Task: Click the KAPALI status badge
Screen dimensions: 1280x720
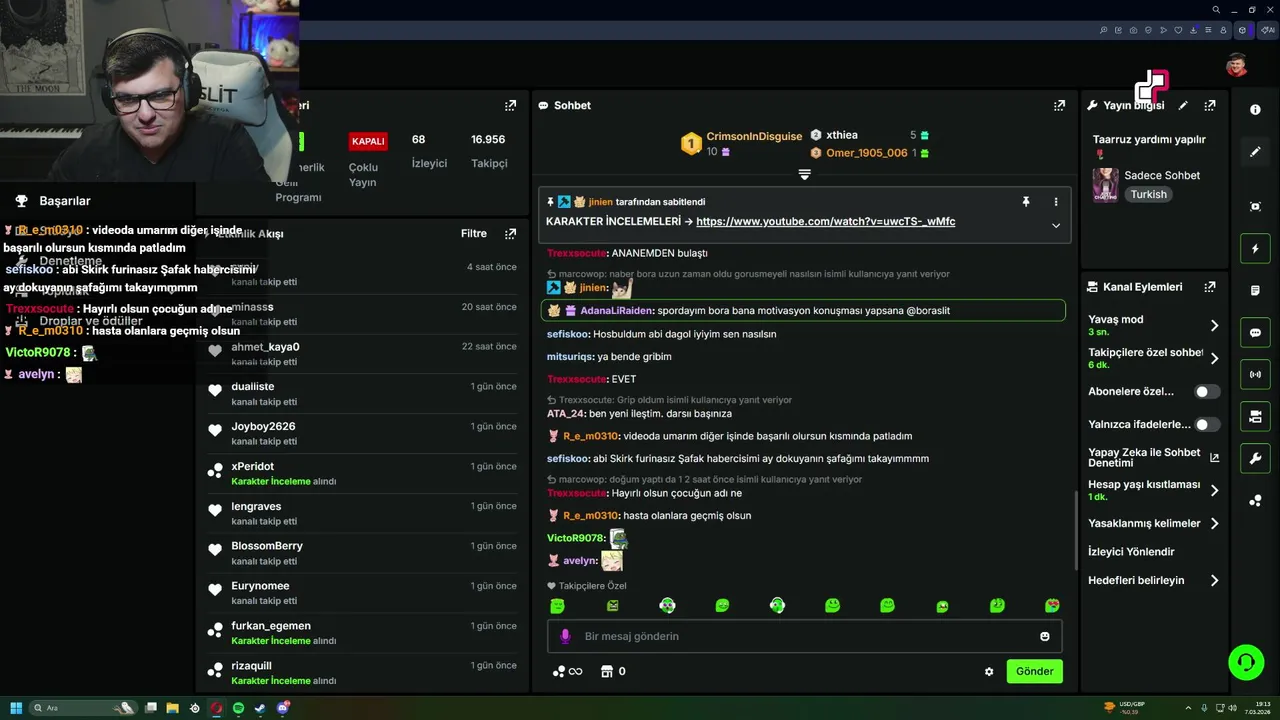Action: click(368, 141)
